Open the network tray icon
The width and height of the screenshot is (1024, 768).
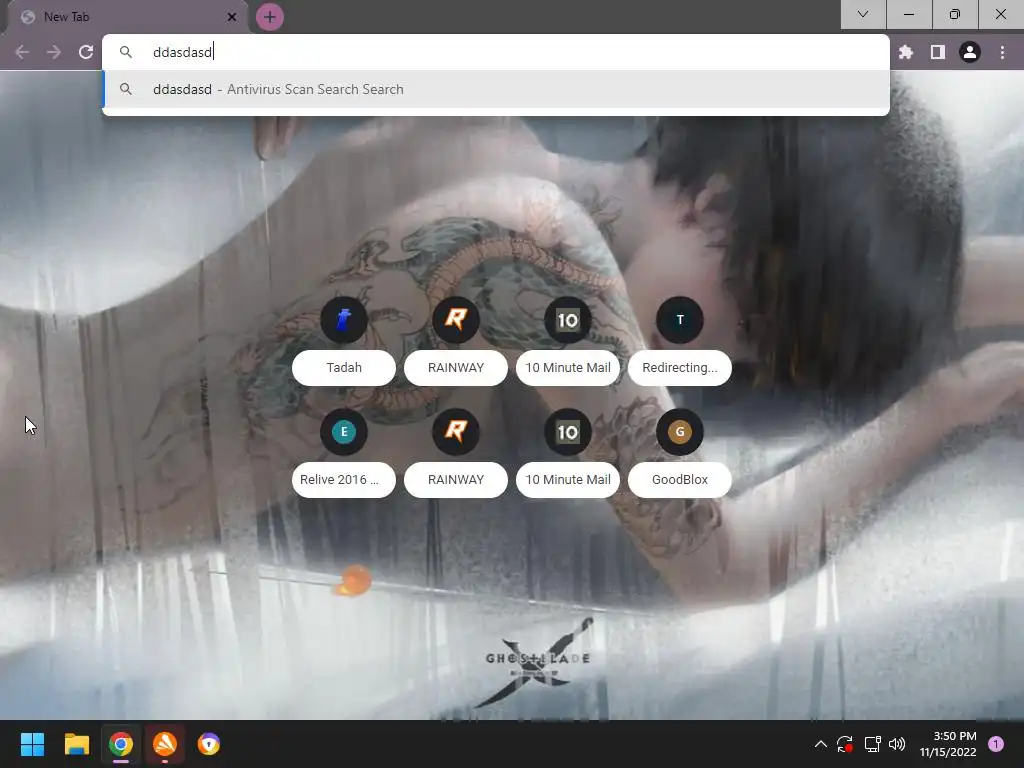click(872, 744)
